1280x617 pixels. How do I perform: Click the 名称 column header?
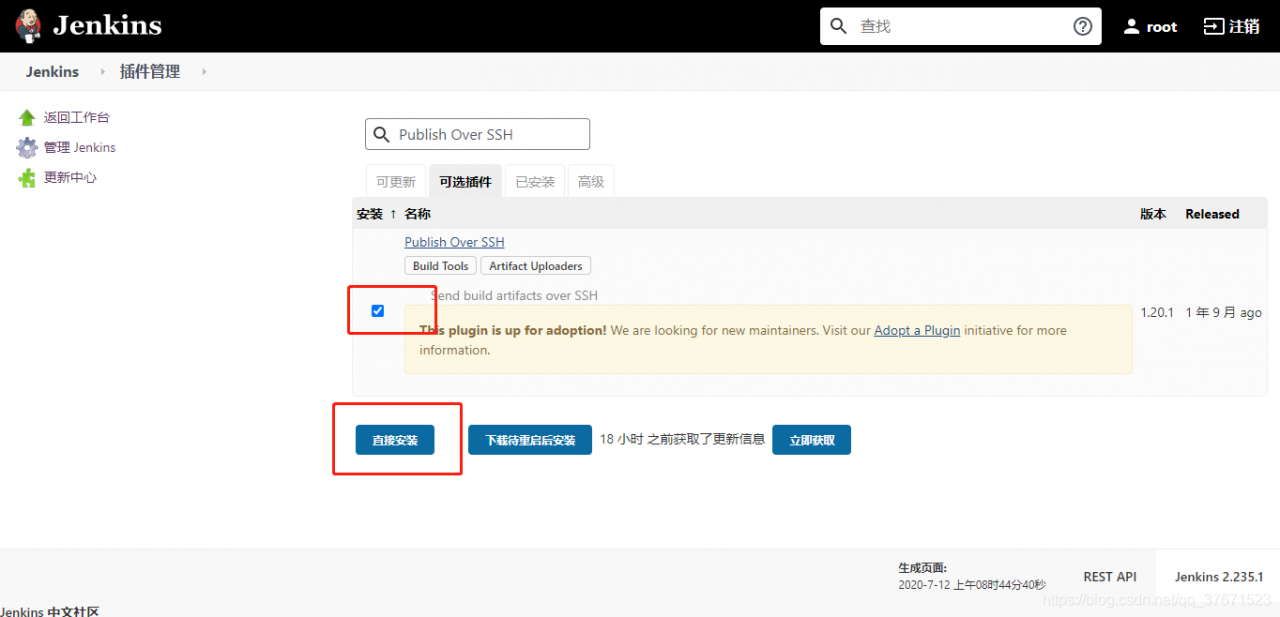coord(418,214)
